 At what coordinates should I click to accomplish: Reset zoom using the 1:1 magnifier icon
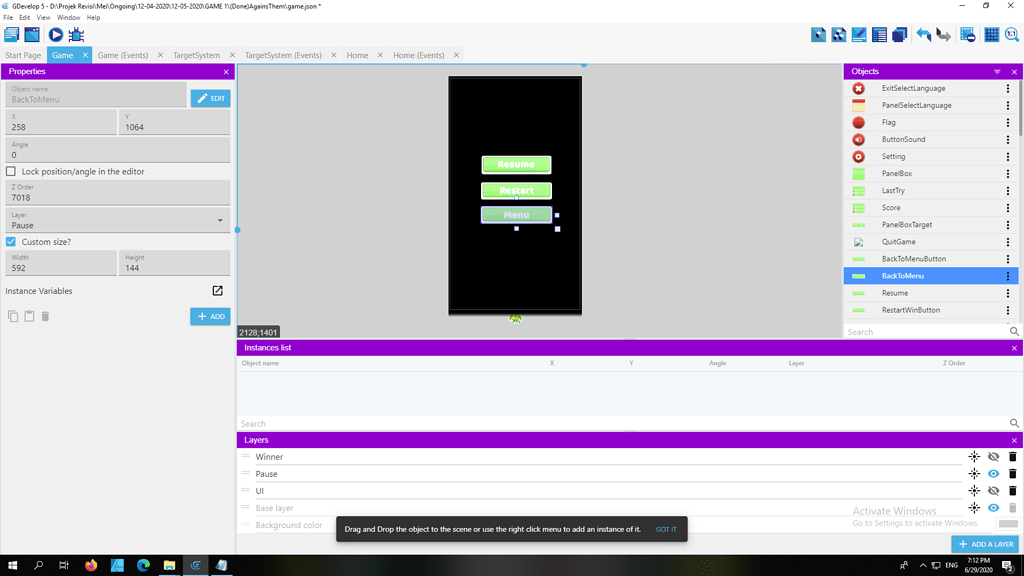tap(1013, 33)
